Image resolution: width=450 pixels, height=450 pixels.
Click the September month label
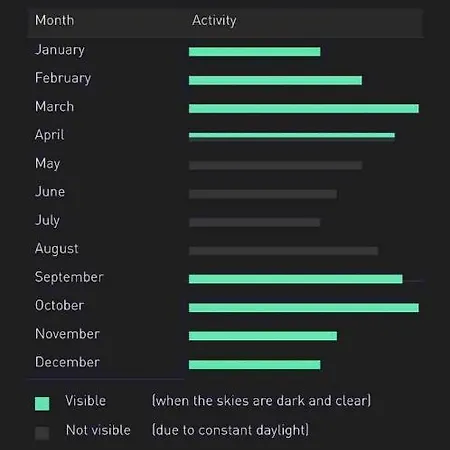point(69,277)
